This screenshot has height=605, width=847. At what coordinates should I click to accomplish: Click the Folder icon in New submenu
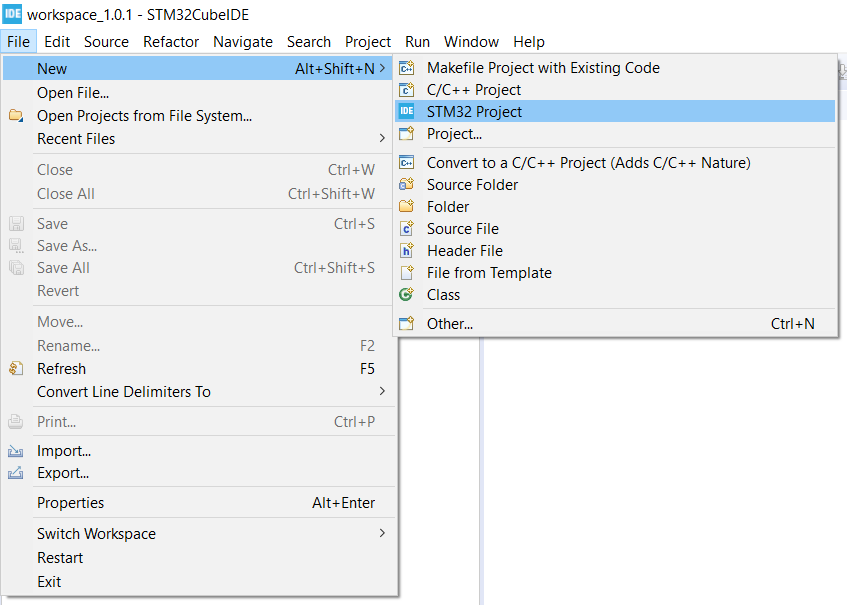pyautogui.click(x=406, y=206)
